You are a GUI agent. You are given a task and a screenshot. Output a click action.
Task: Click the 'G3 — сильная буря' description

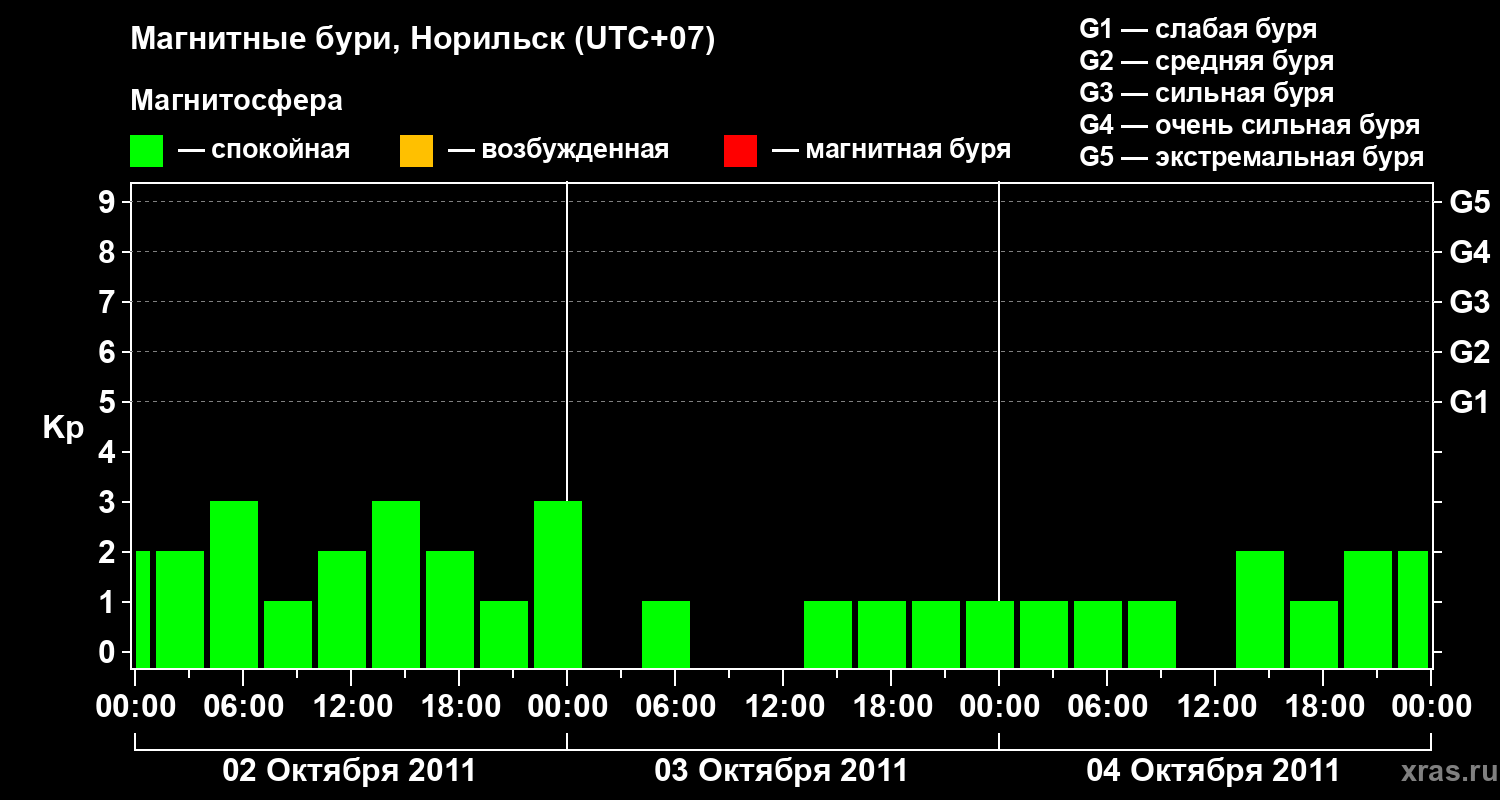(1207, 93)
